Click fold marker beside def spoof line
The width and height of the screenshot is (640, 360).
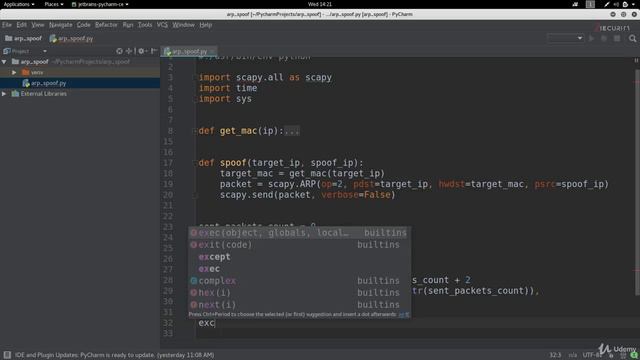195,163
